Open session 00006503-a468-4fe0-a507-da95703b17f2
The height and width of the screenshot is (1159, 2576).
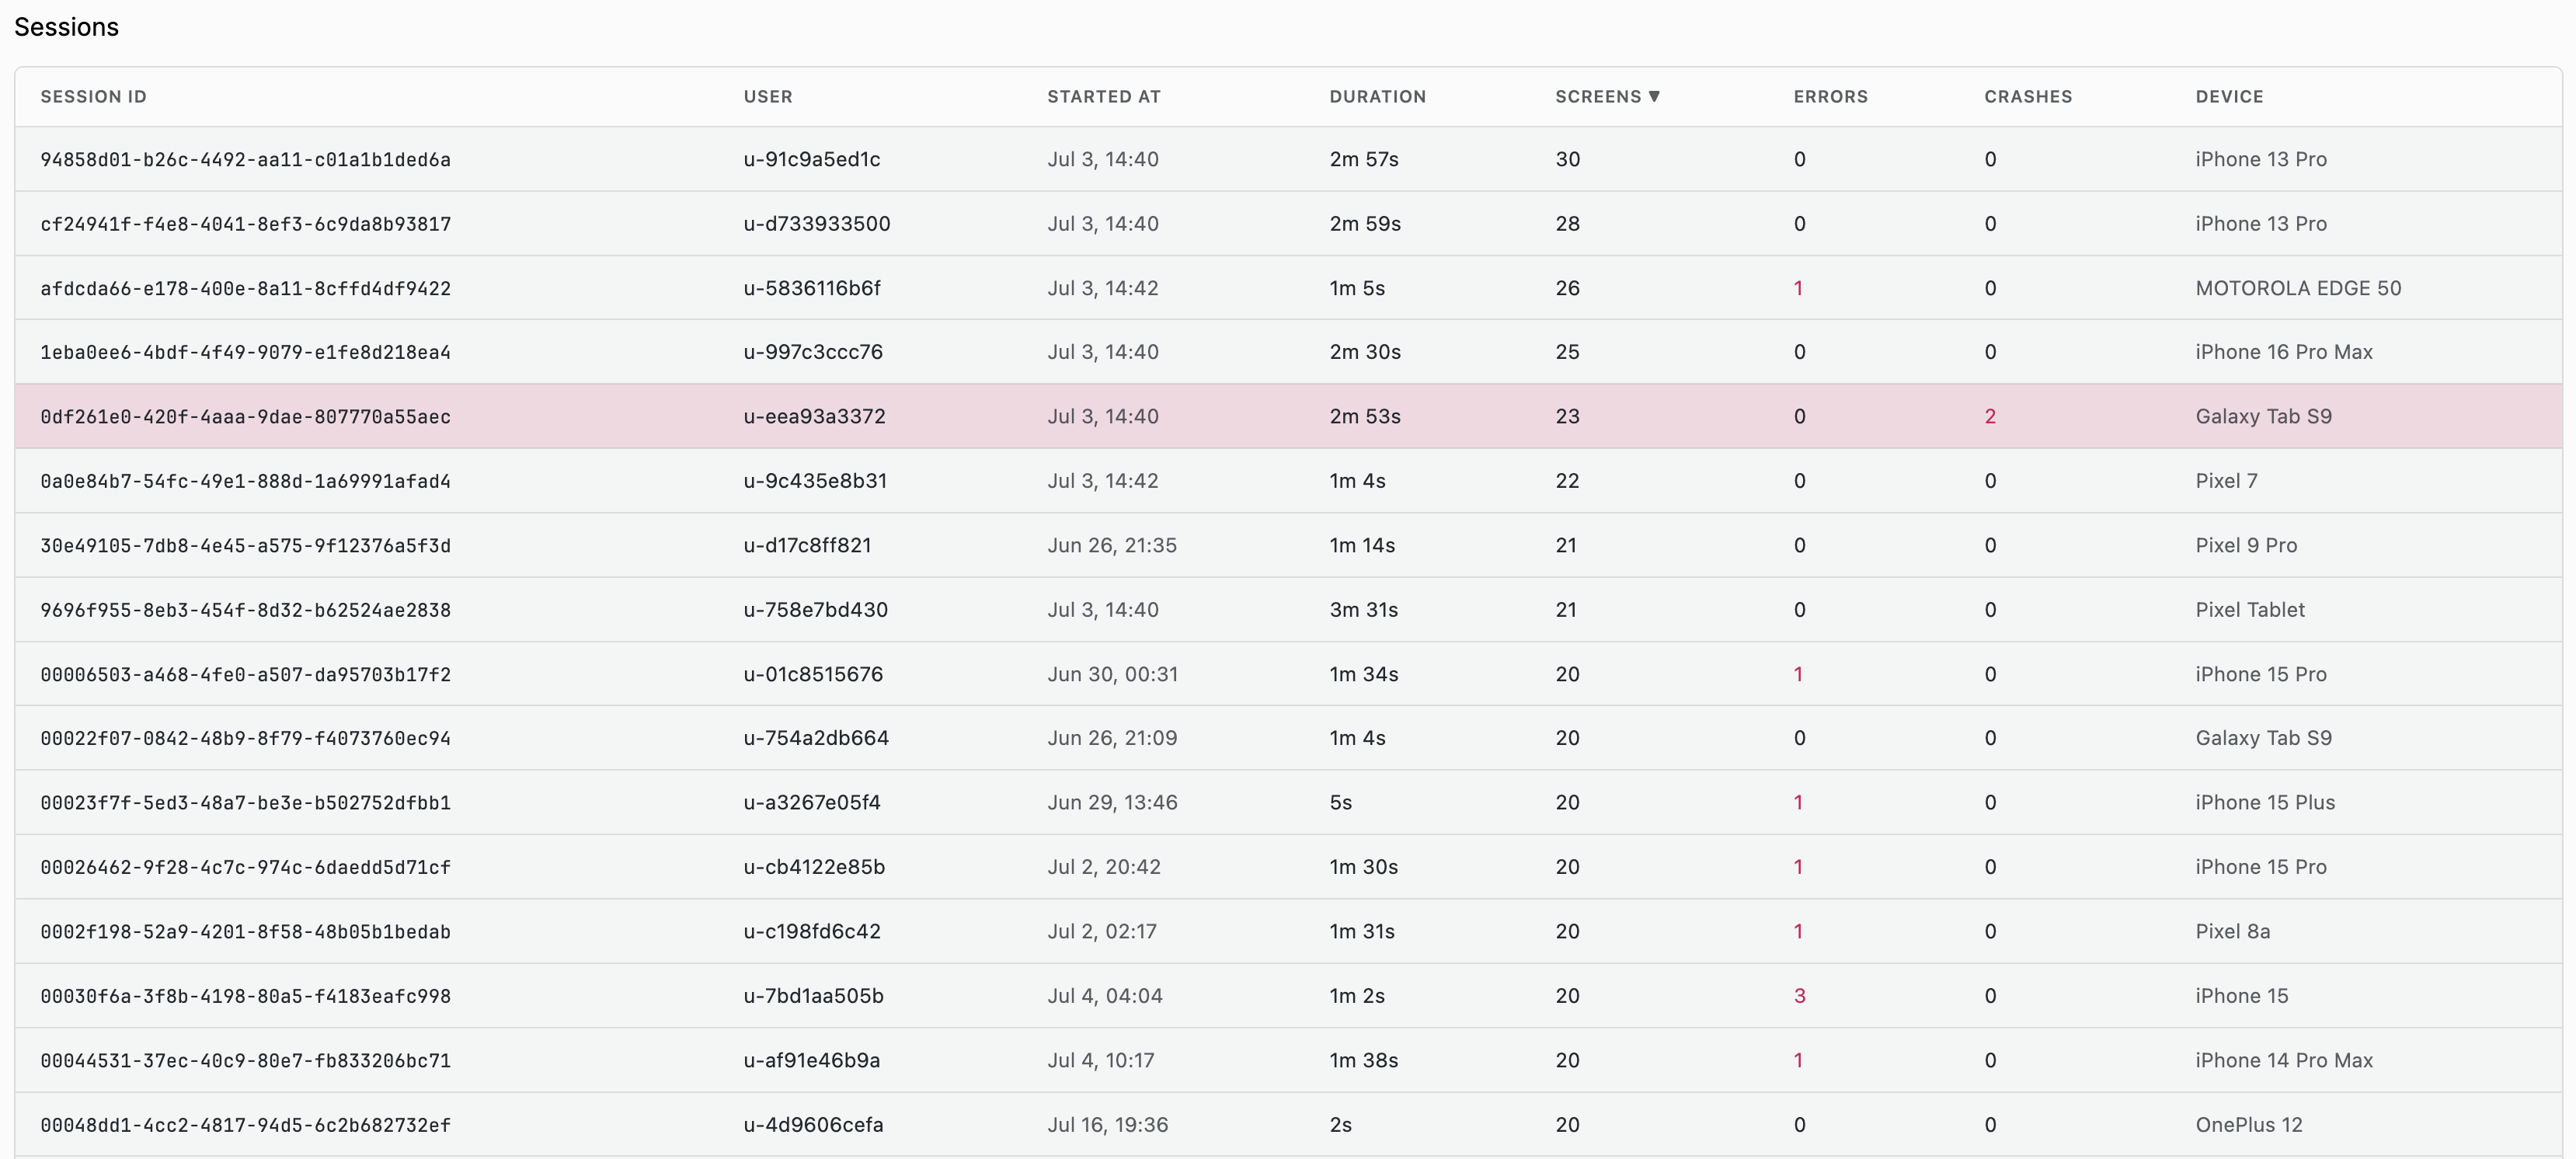click(245, 674)
